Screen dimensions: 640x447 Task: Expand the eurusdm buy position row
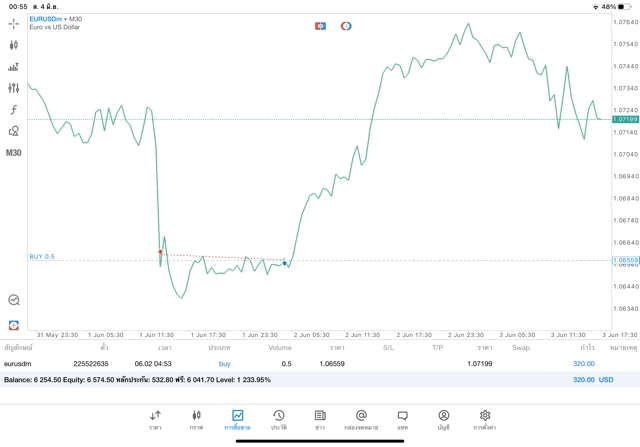tap(300, 364)
